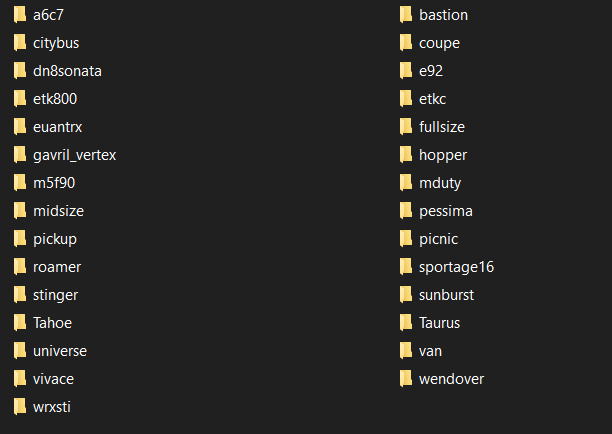The width and height of the screenshot is (612, 434).
Task: Select the dn8sonata folder name
Action: (x=67, y=71)
